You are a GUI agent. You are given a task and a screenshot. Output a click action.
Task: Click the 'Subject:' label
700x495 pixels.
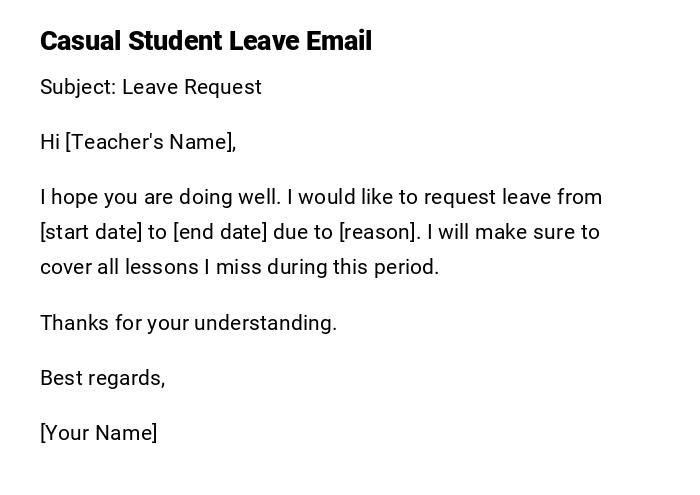(x=77, y=87)
